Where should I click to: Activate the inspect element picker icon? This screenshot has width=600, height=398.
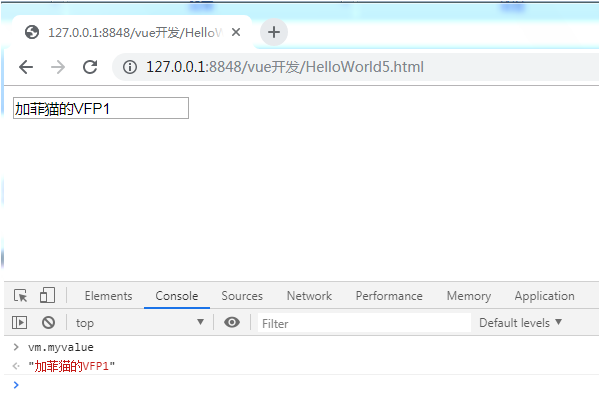click(x=20, y=296)
